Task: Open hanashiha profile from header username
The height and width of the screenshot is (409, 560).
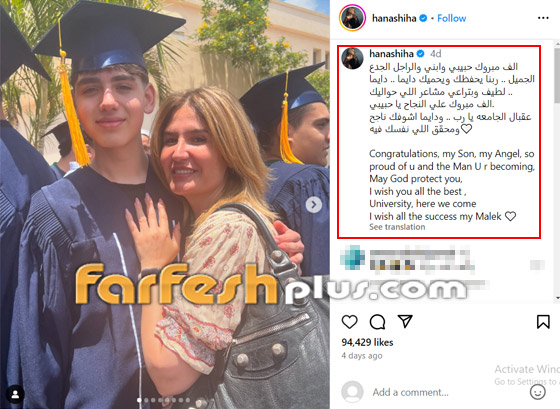Action: (x=394, y=18)
